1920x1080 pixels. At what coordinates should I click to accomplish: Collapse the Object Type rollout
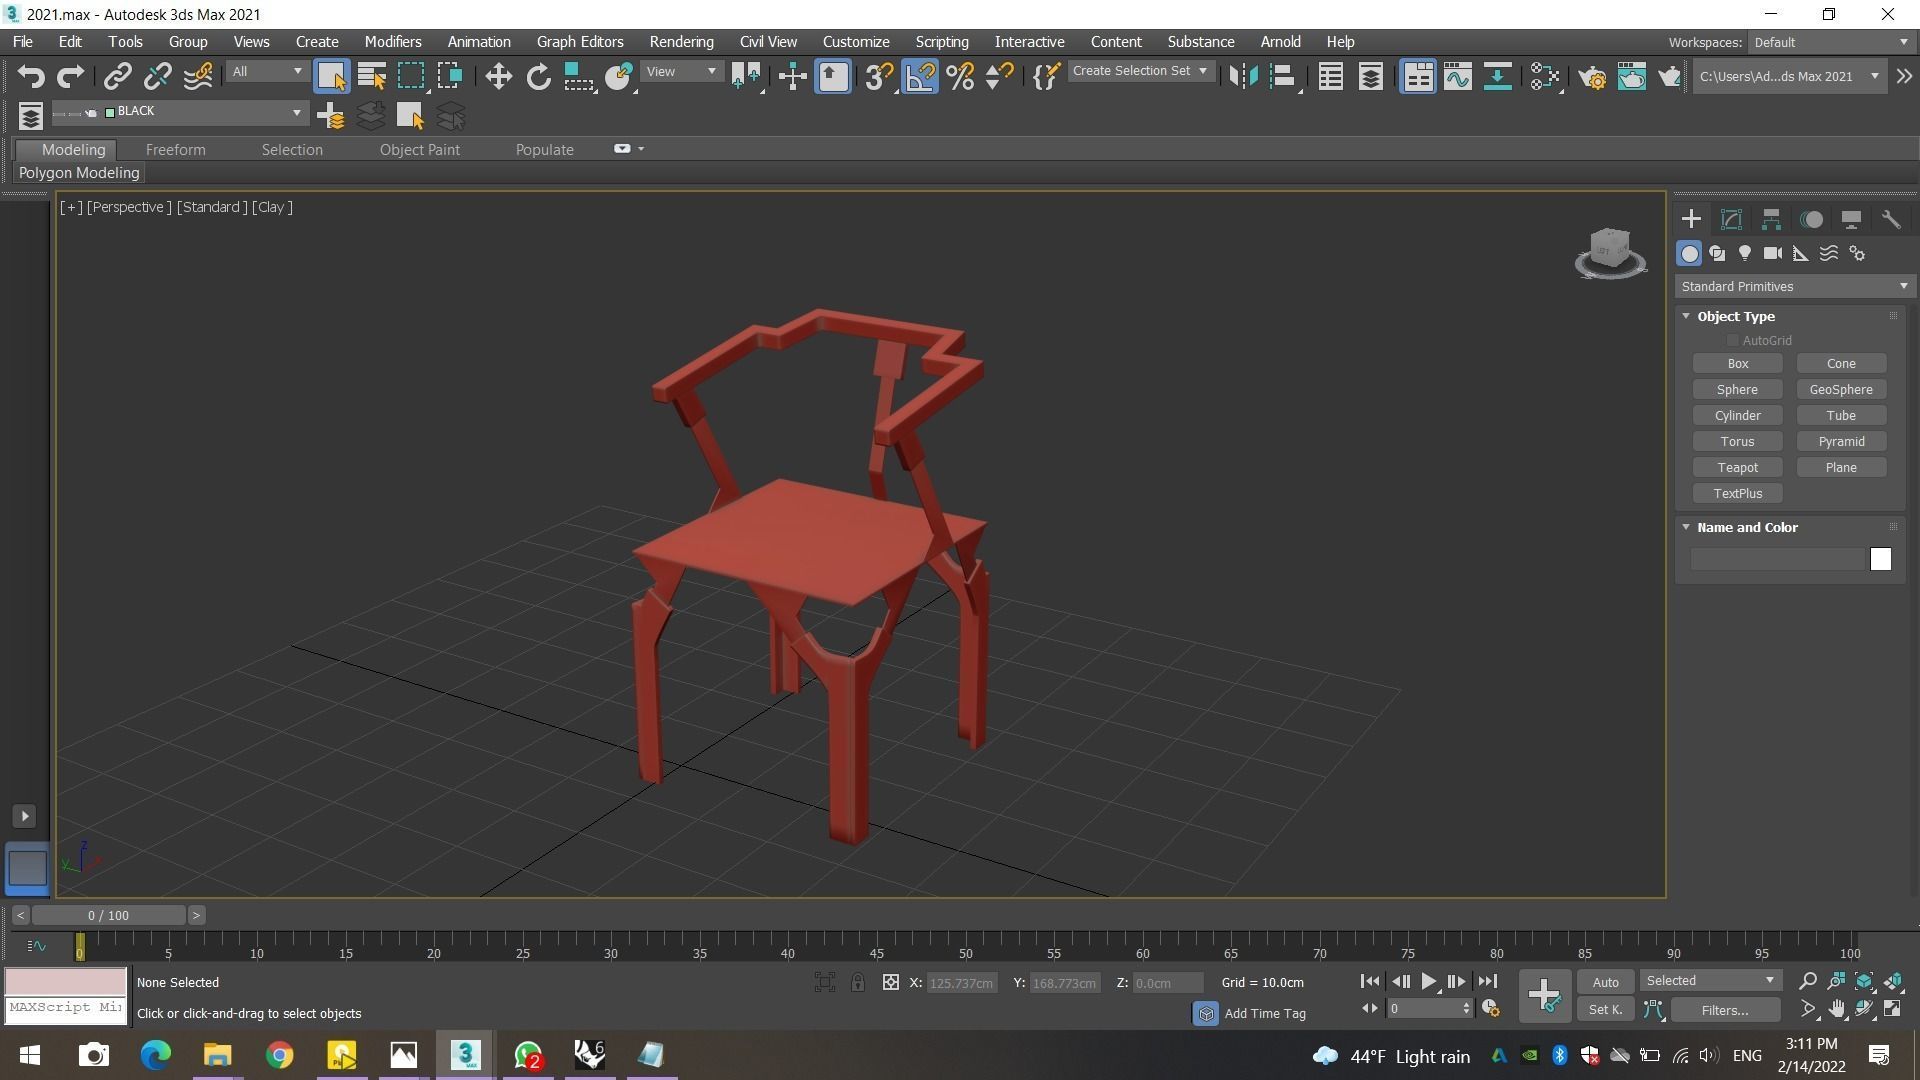[x=1735, y=316]
